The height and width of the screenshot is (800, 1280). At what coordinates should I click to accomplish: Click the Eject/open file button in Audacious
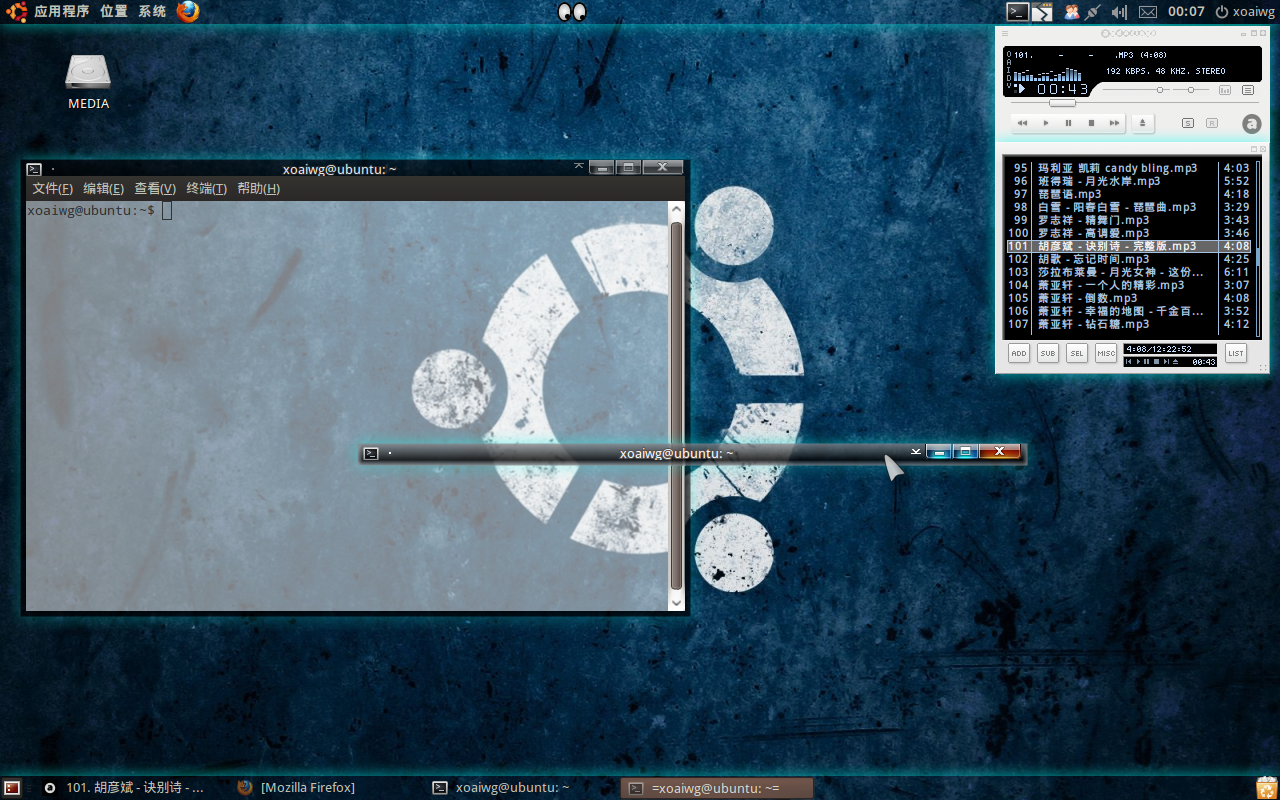point(1143,123)
